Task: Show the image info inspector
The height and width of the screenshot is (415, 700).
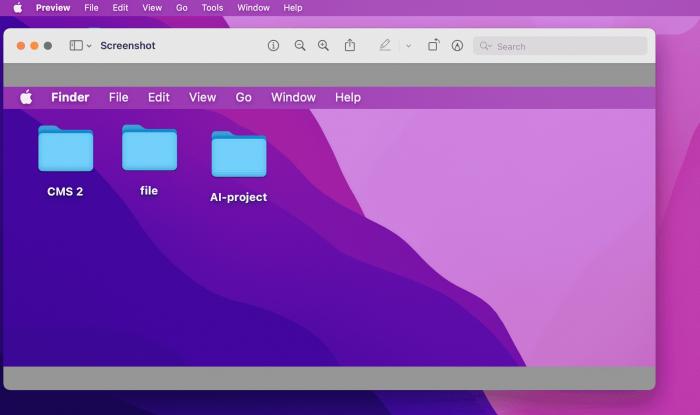Action: 273,46
